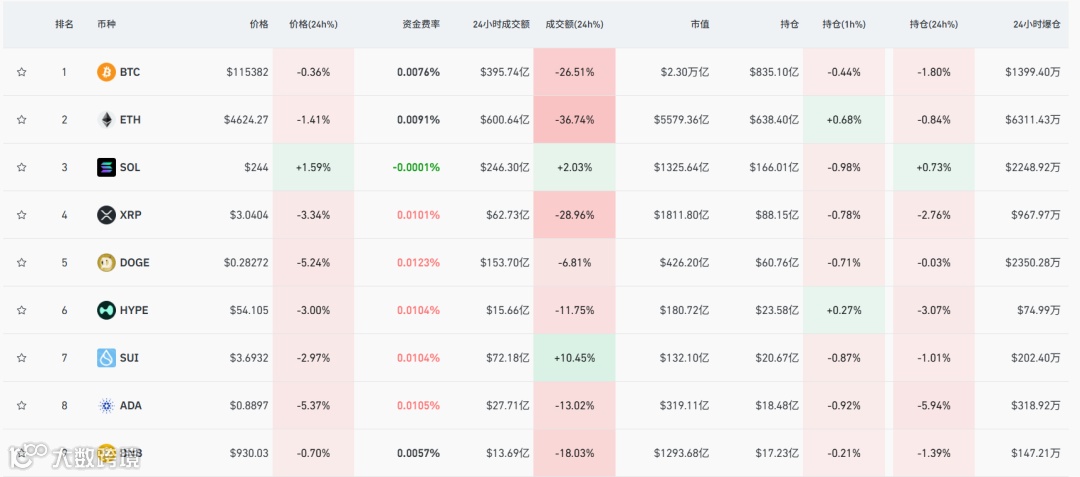
Task: Click ETH 1h open interest +0.68%
Action: (844, 120)
